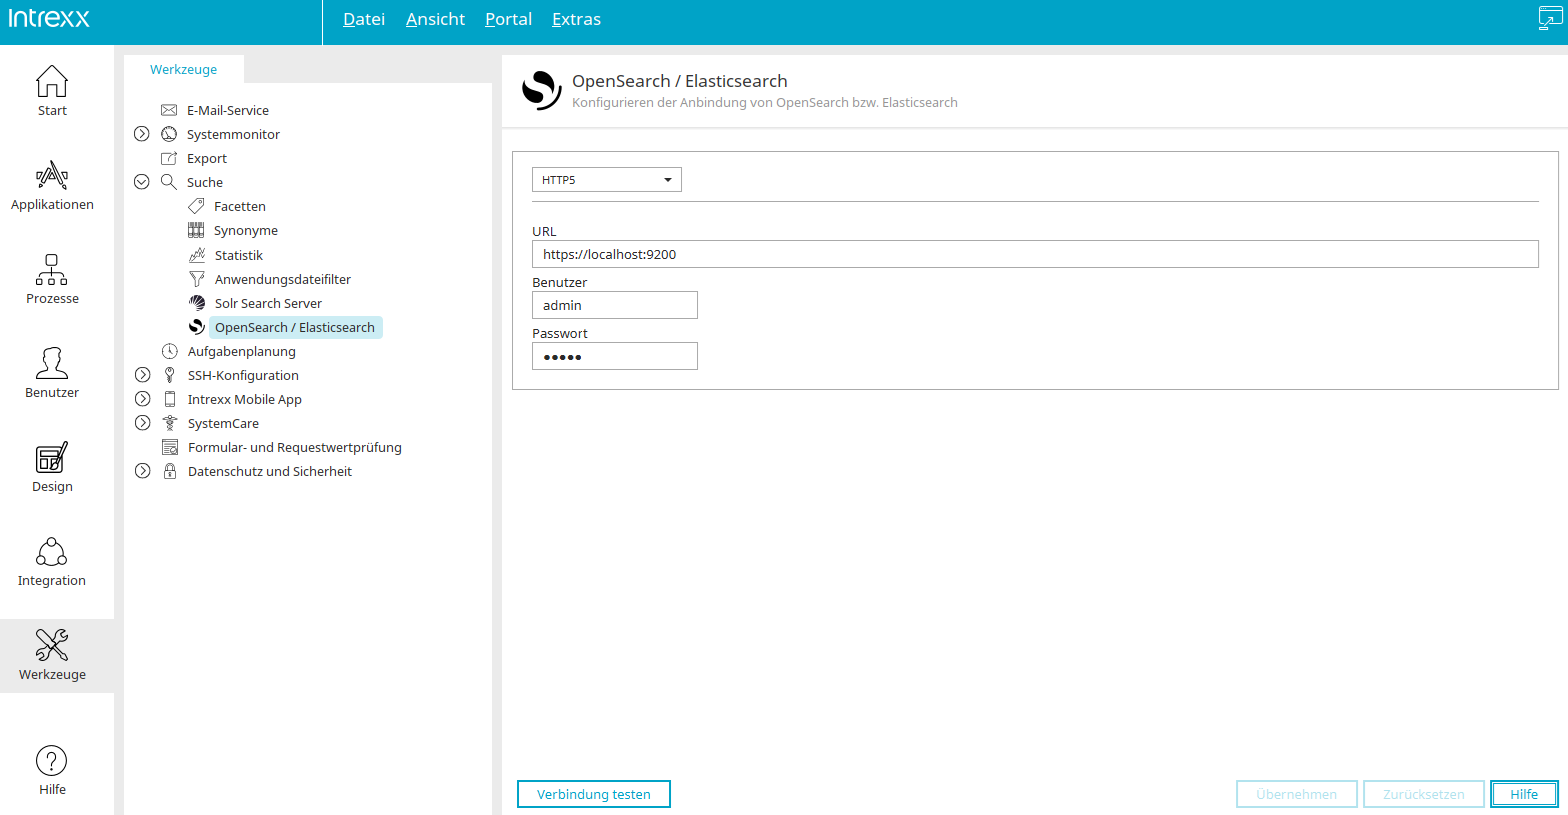Click into the URL input field
Image resolution: width=1568 pixels, height=815 pixels.
1035,254
